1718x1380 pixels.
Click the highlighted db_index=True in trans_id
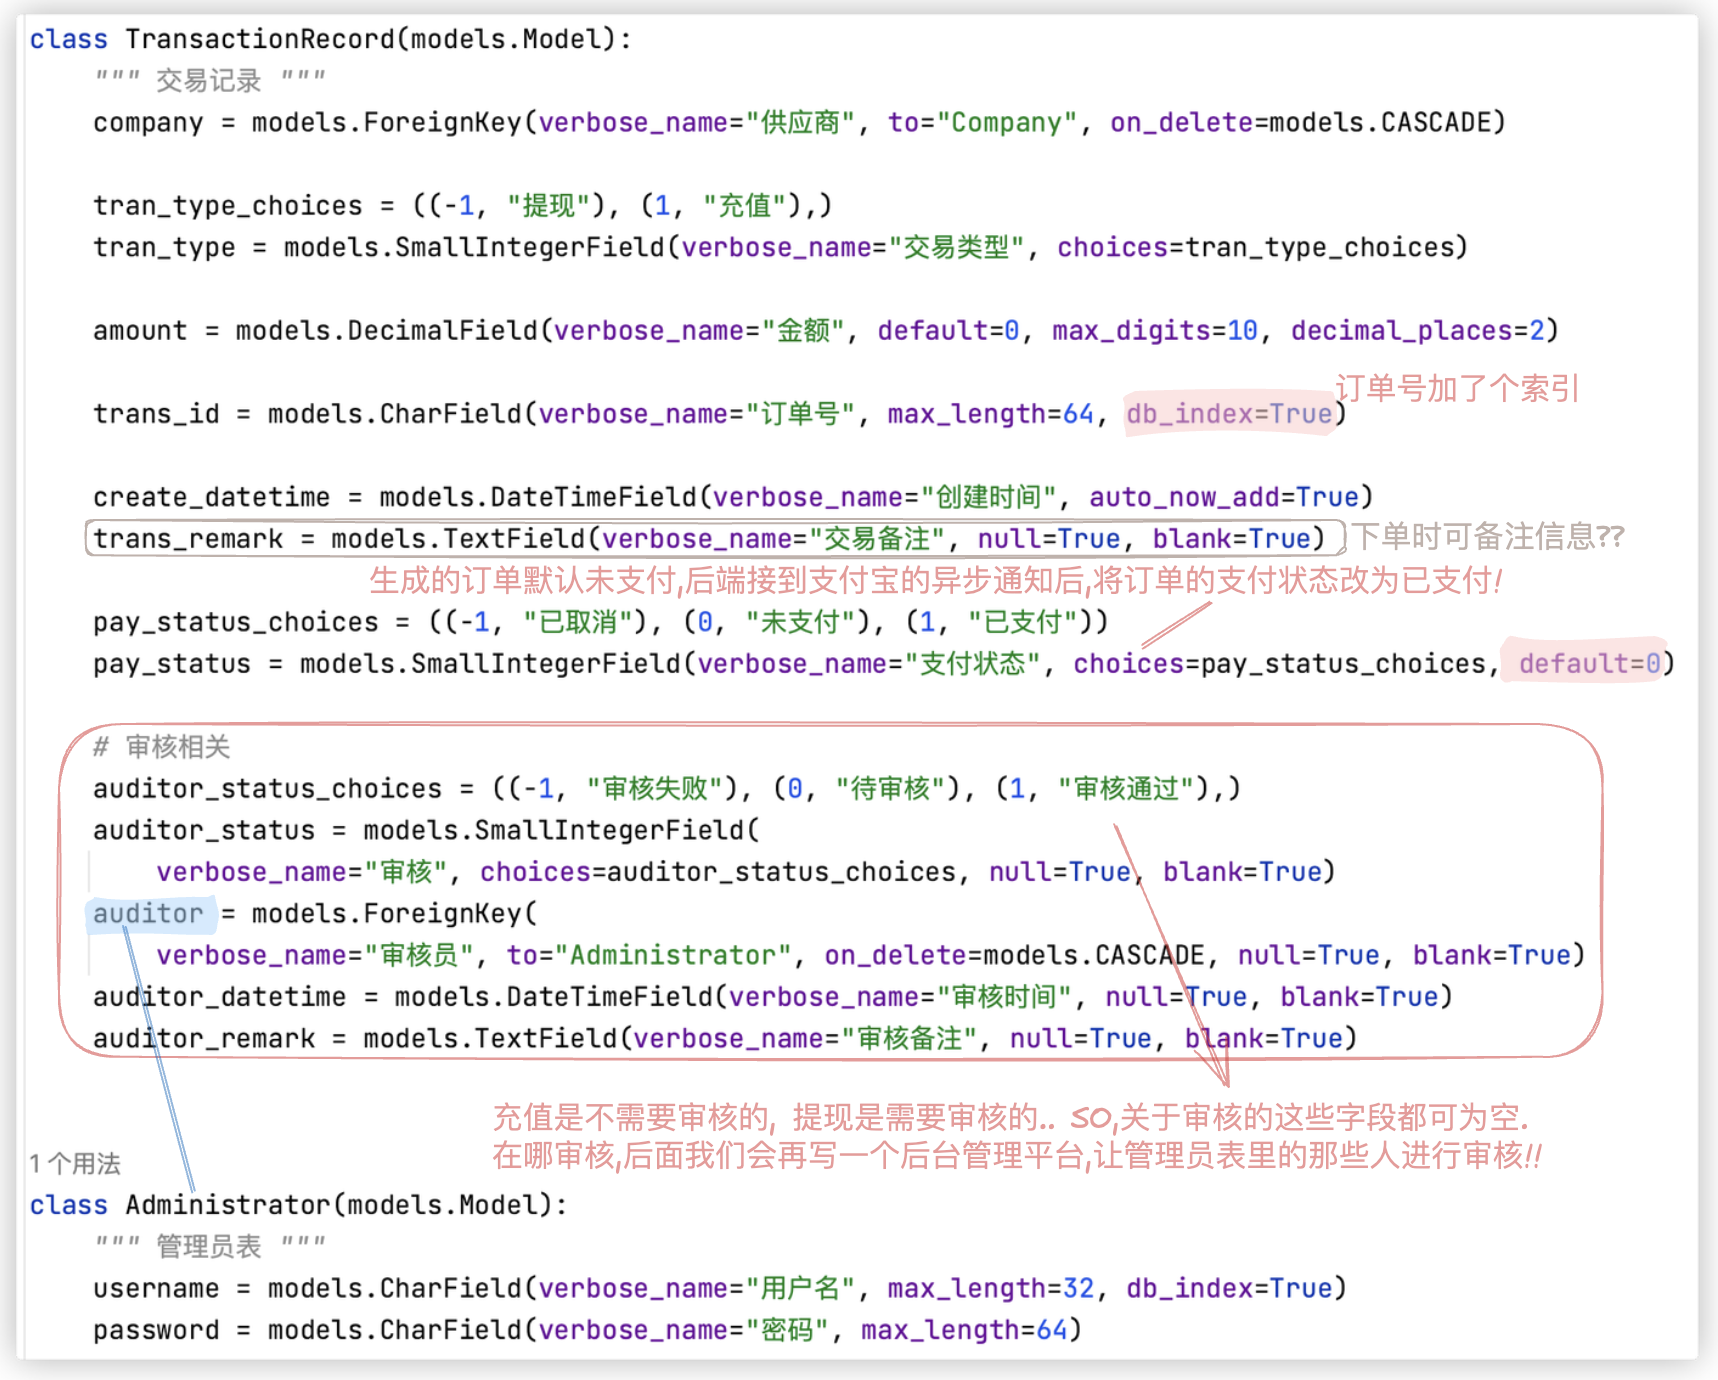tap(1229, 413)
